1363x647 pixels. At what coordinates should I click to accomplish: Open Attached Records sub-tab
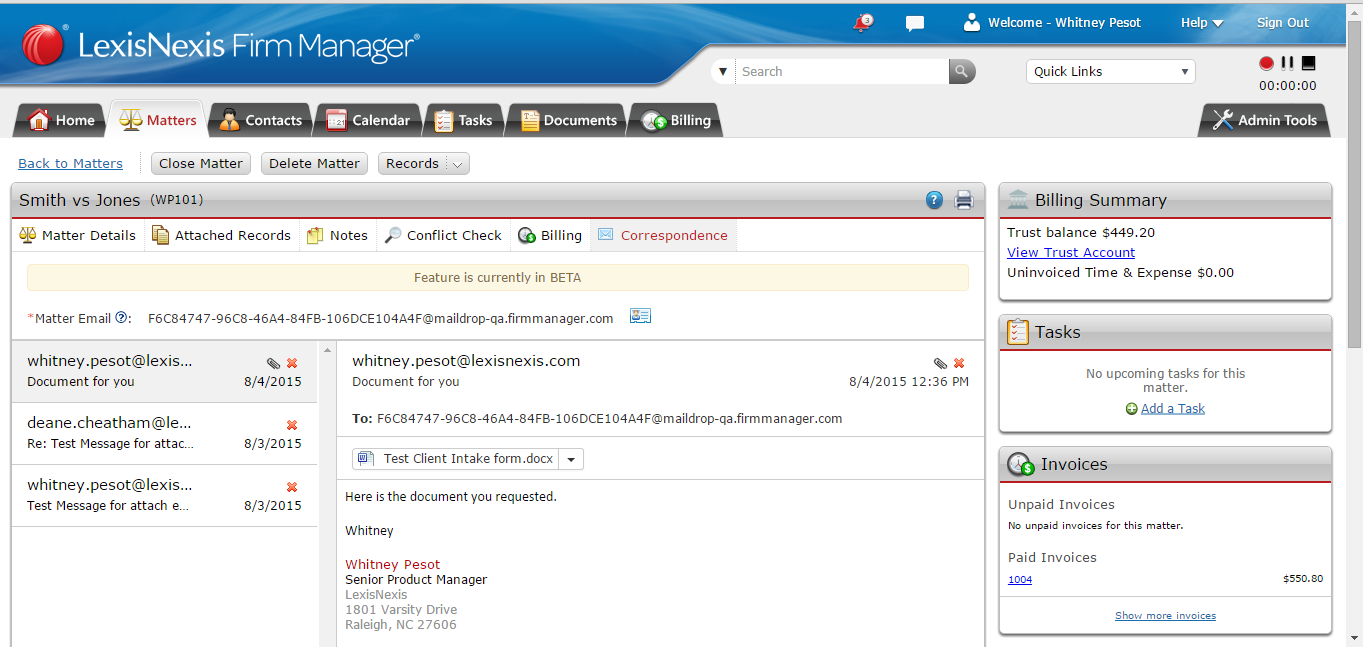tap(221, 235)
